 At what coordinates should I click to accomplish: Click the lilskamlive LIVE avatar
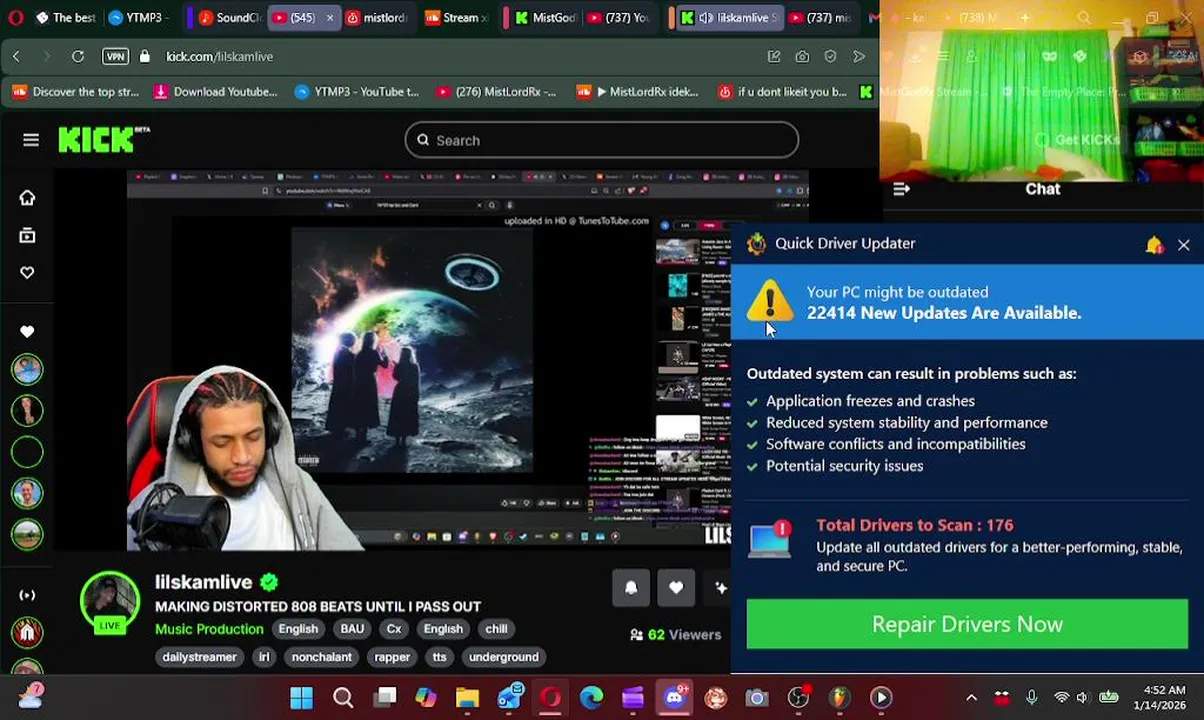point(109,603)
